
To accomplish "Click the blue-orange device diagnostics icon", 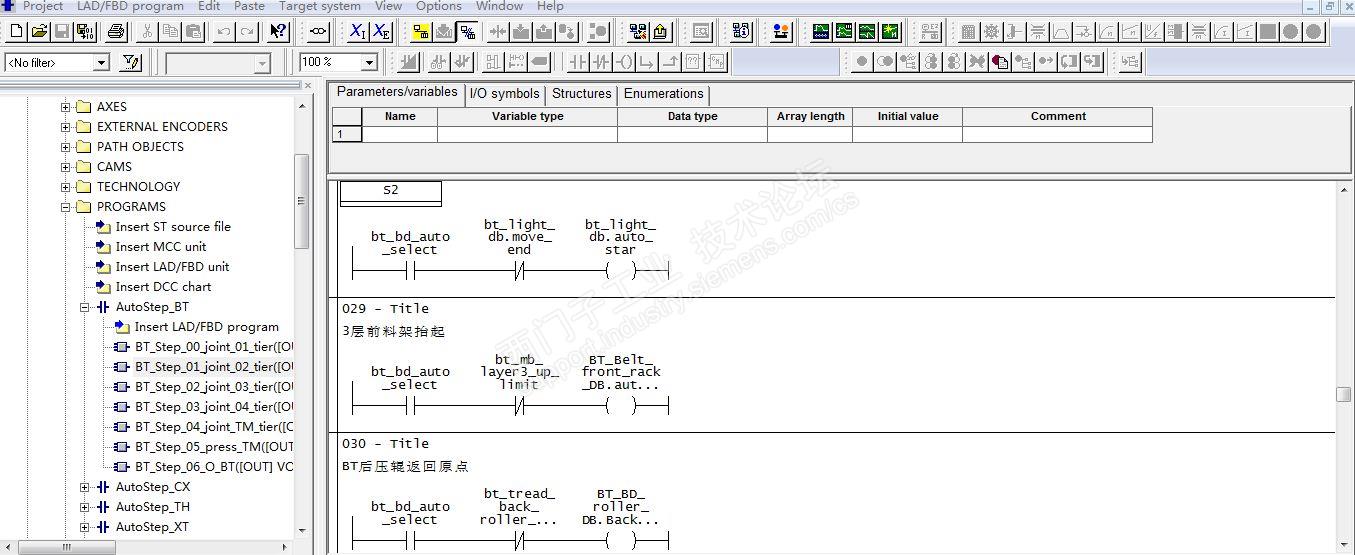I will (x=781, y=32).
